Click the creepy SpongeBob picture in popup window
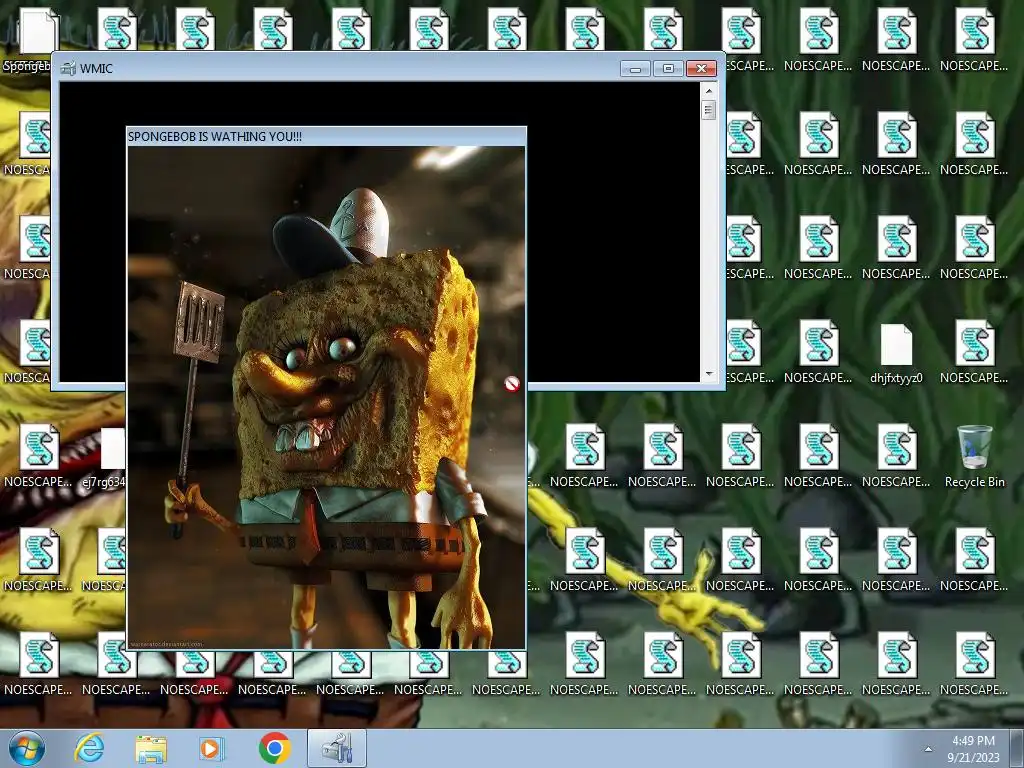 click(x=326, y=397)
